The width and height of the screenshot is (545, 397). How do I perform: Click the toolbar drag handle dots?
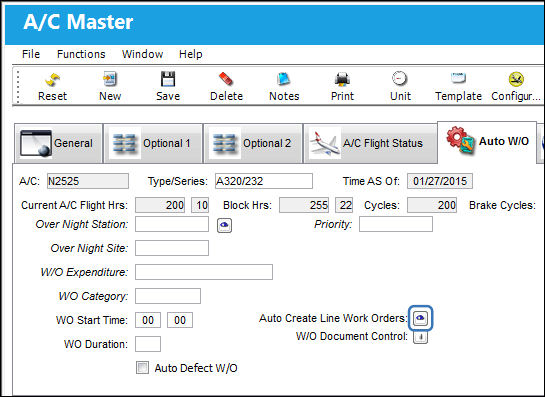click(18, 87)
